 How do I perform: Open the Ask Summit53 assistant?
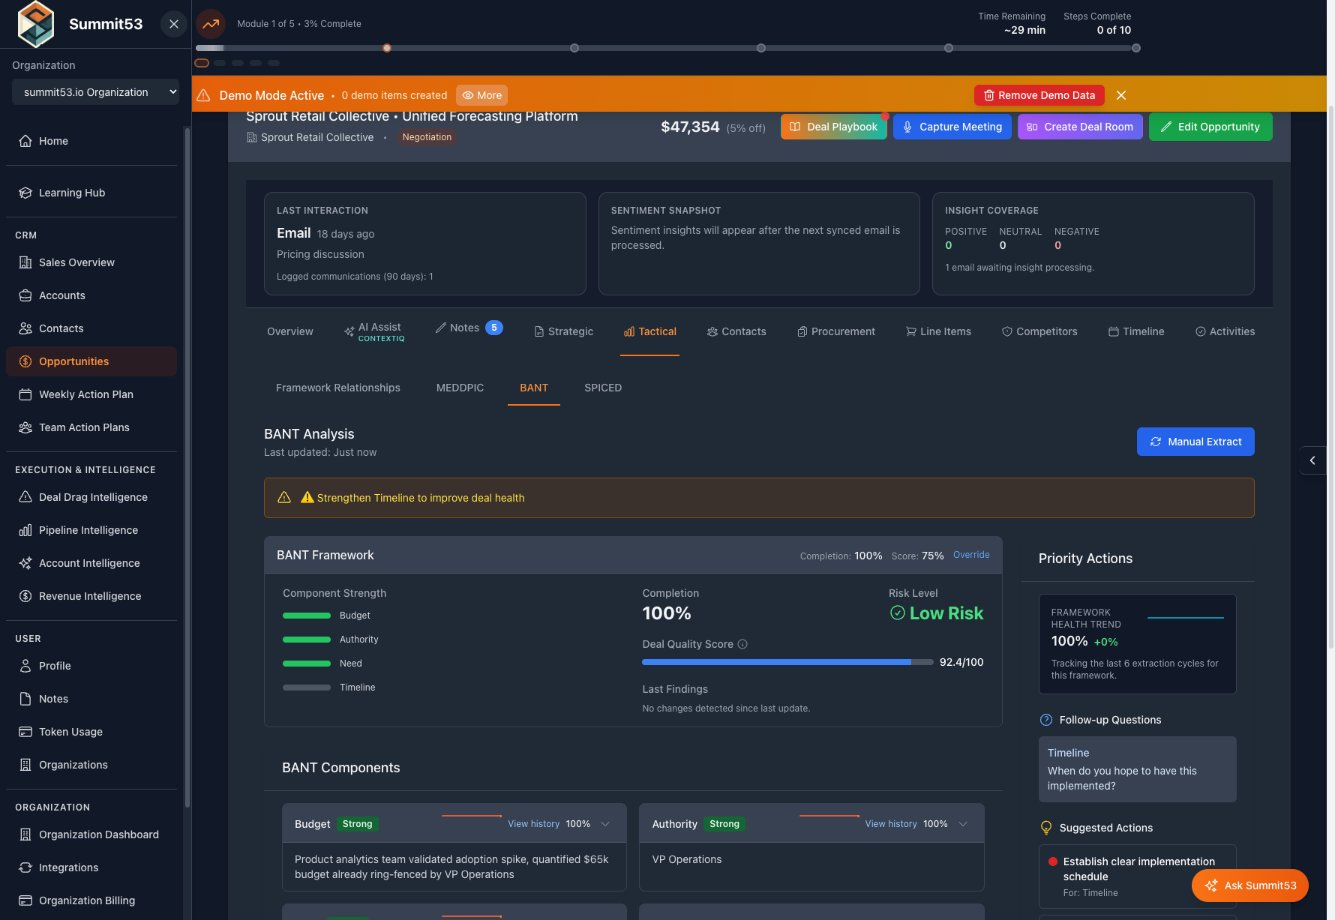click(1250, 885)
